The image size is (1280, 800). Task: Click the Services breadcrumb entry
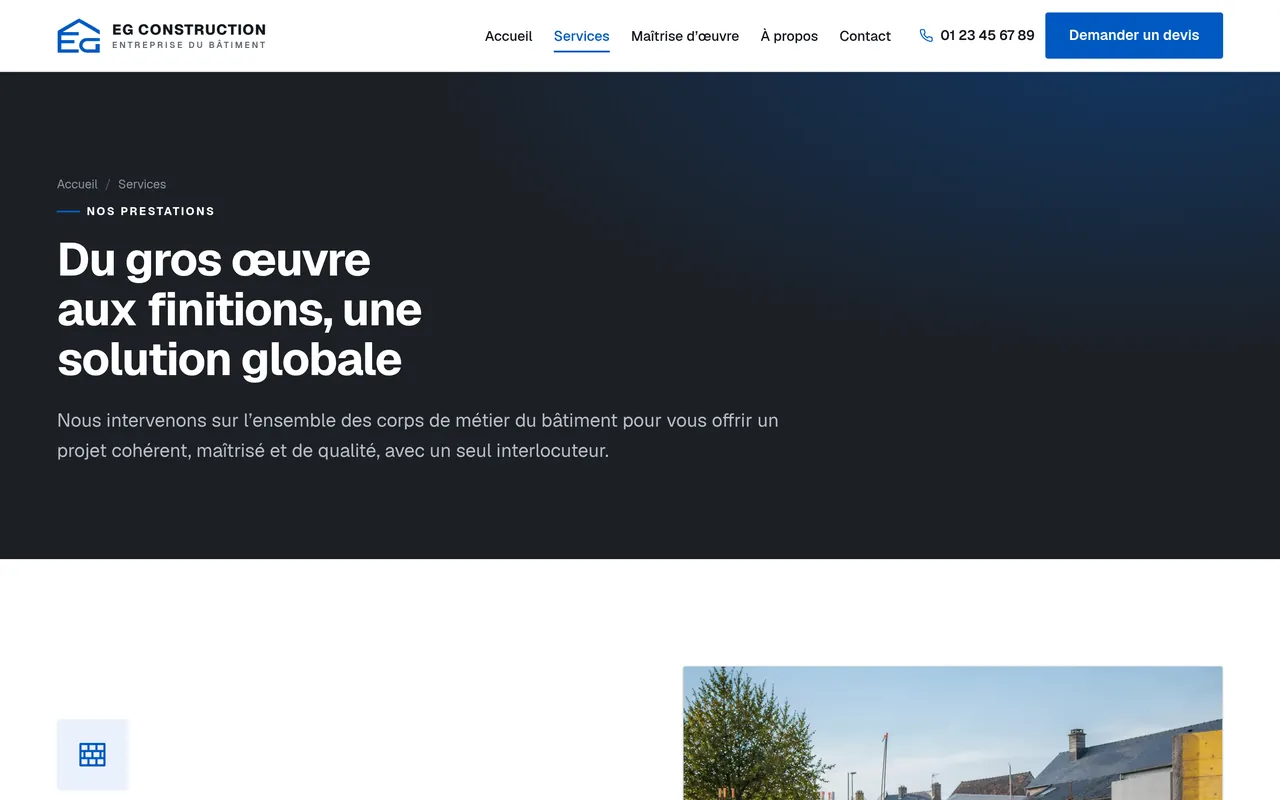click(142, 184)
